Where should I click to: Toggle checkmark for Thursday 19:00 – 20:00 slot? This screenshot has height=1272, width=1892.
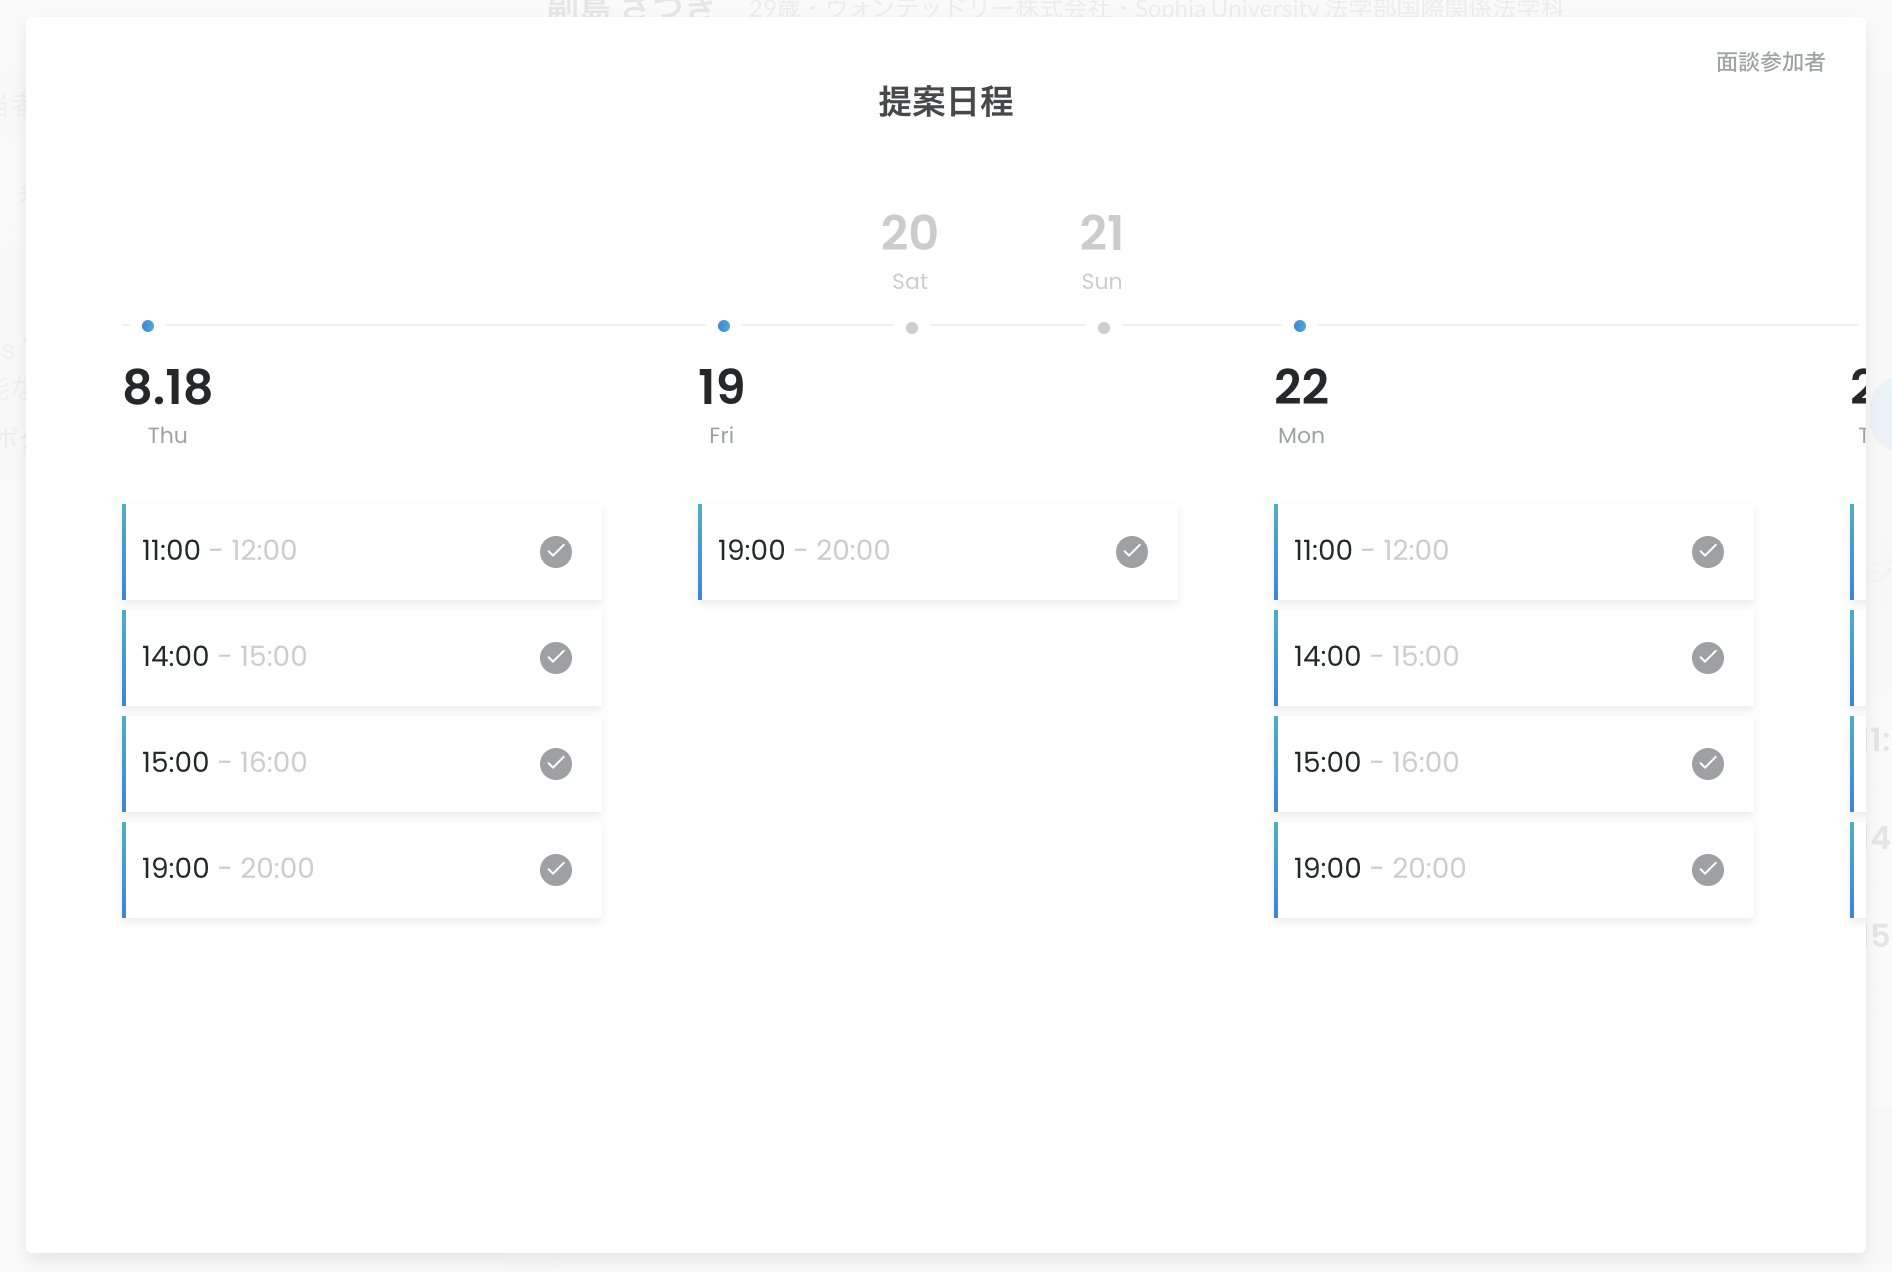pos(556,870)
